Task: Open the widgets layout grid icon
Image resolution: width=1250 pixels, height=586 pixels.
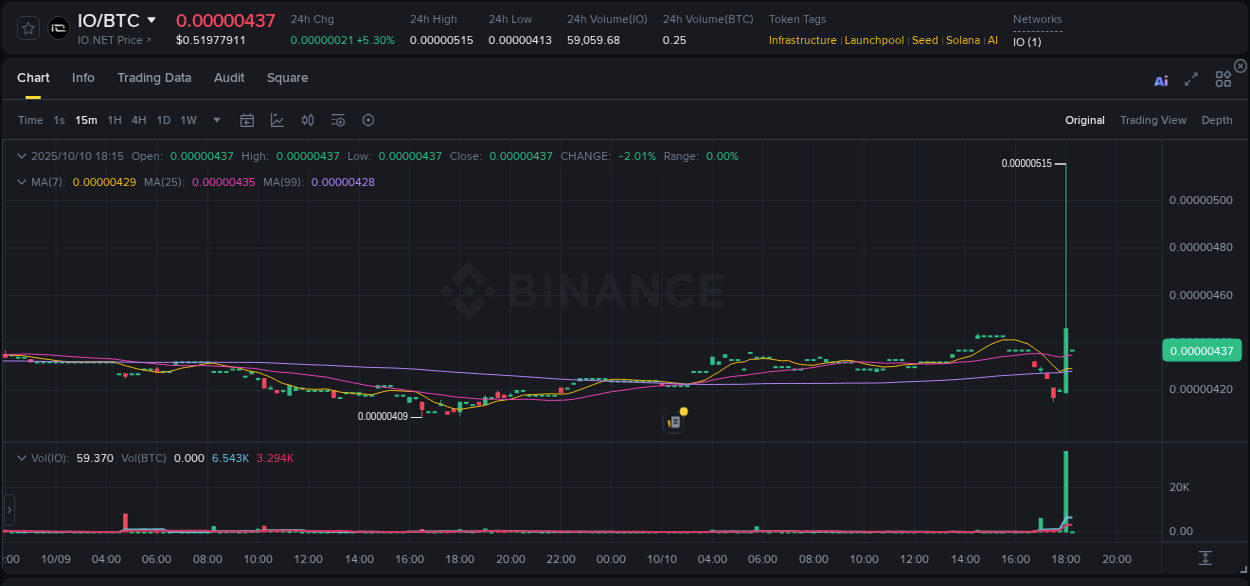Action: pyautogui.click(x=1223, y=79)
